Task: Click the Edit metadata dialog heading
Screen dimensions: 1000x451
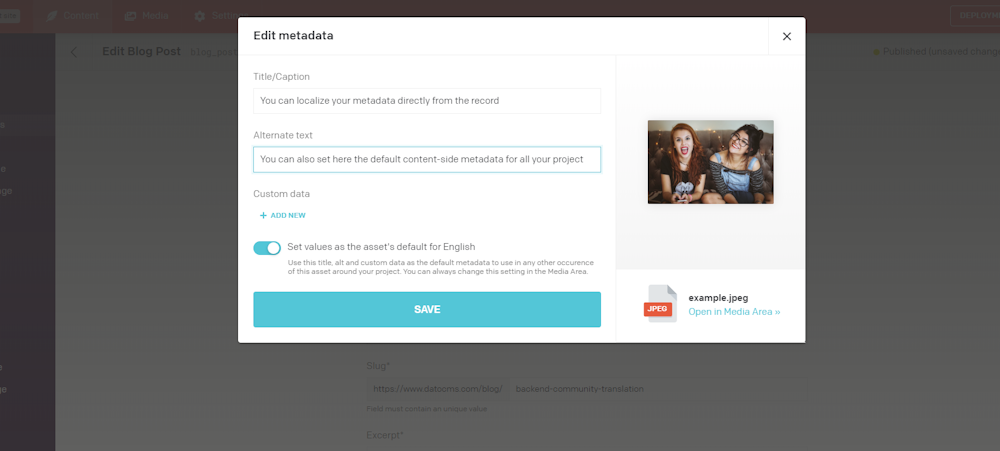Action: 293,36
